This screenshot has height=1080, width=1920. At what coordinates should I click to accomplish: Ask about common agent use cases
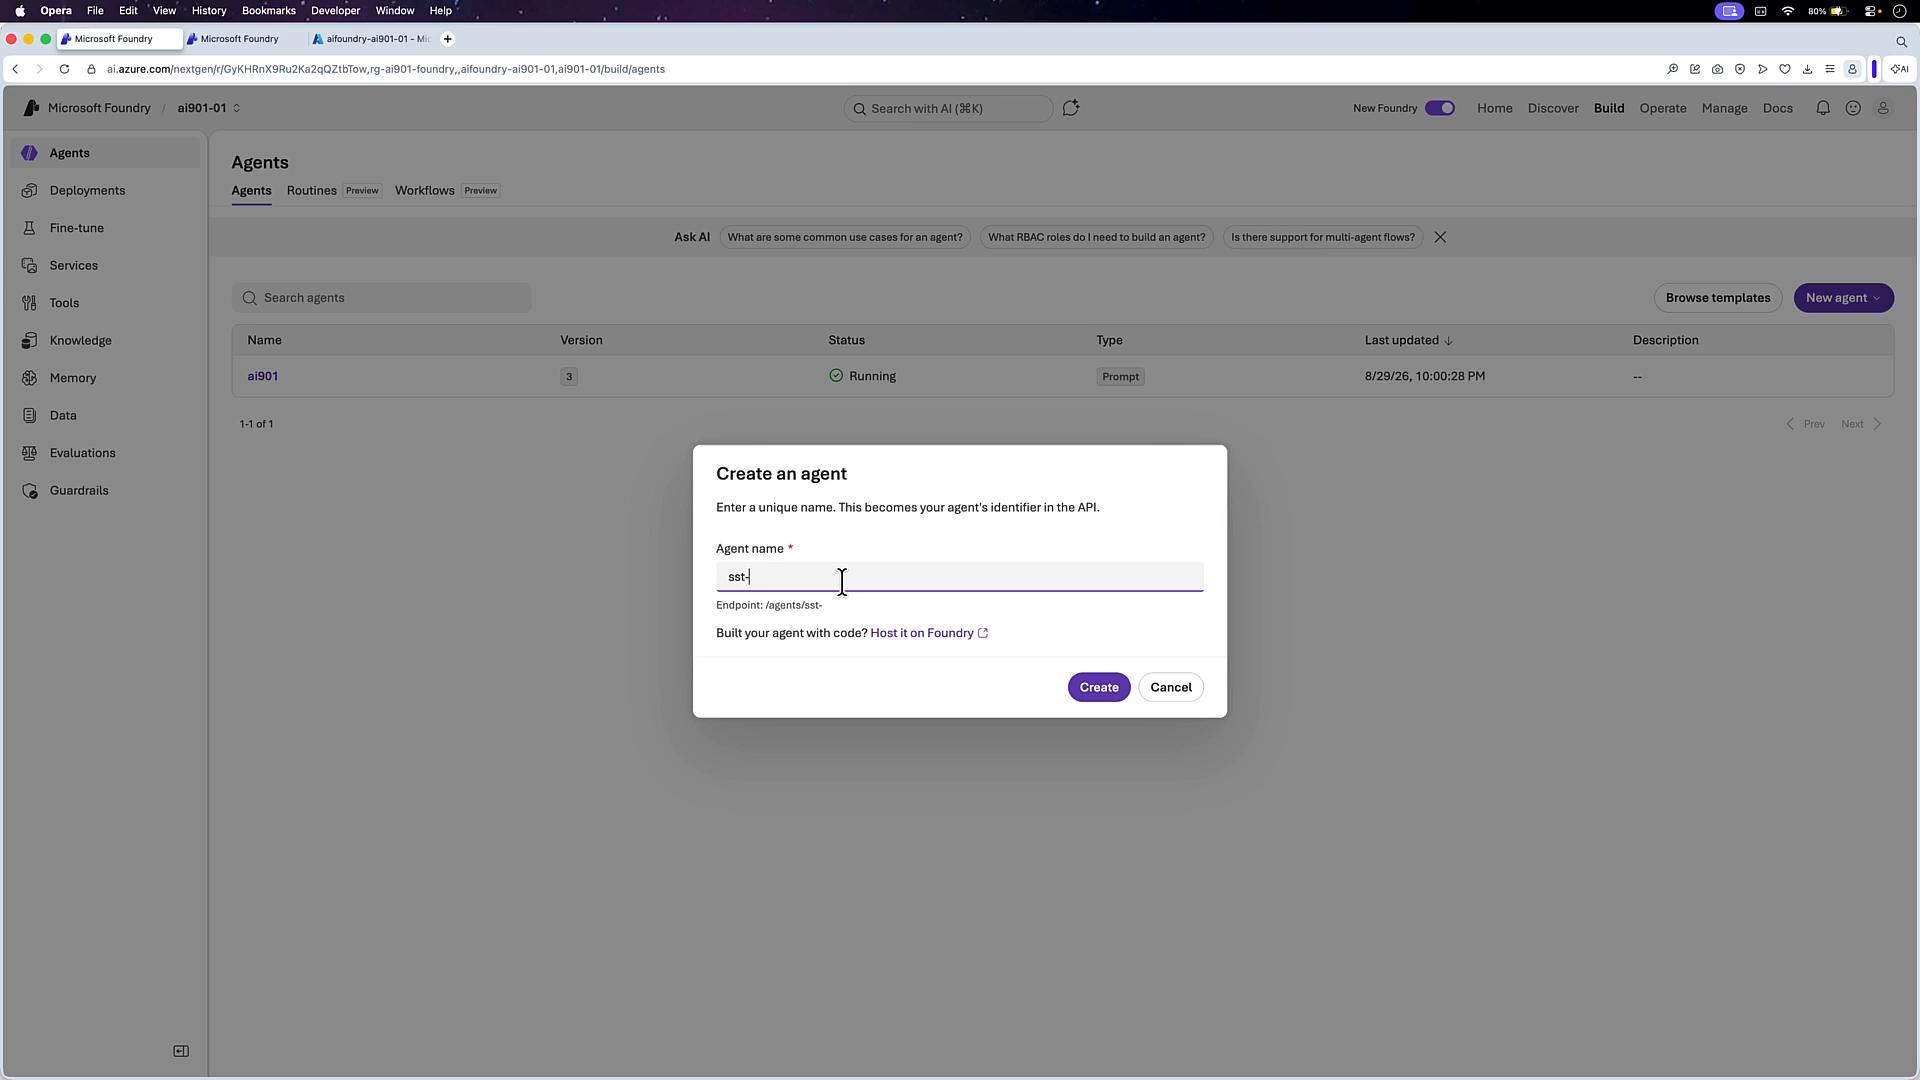point(844,237)
